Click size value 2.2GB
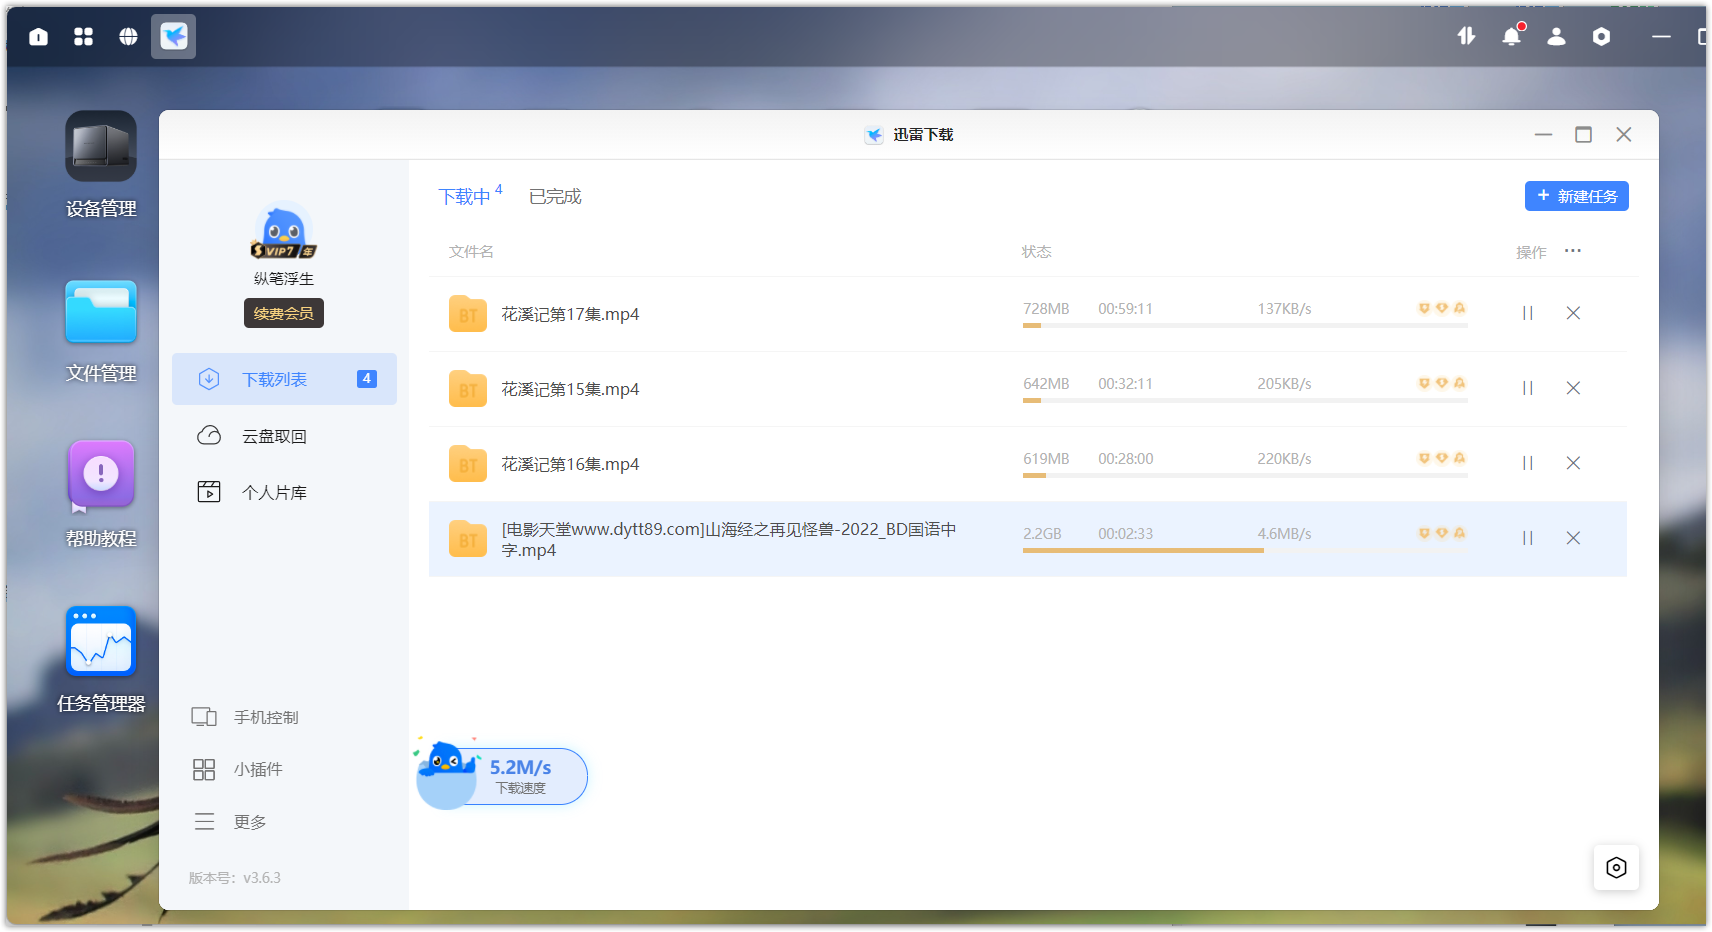 click(x=1042, y=534)
